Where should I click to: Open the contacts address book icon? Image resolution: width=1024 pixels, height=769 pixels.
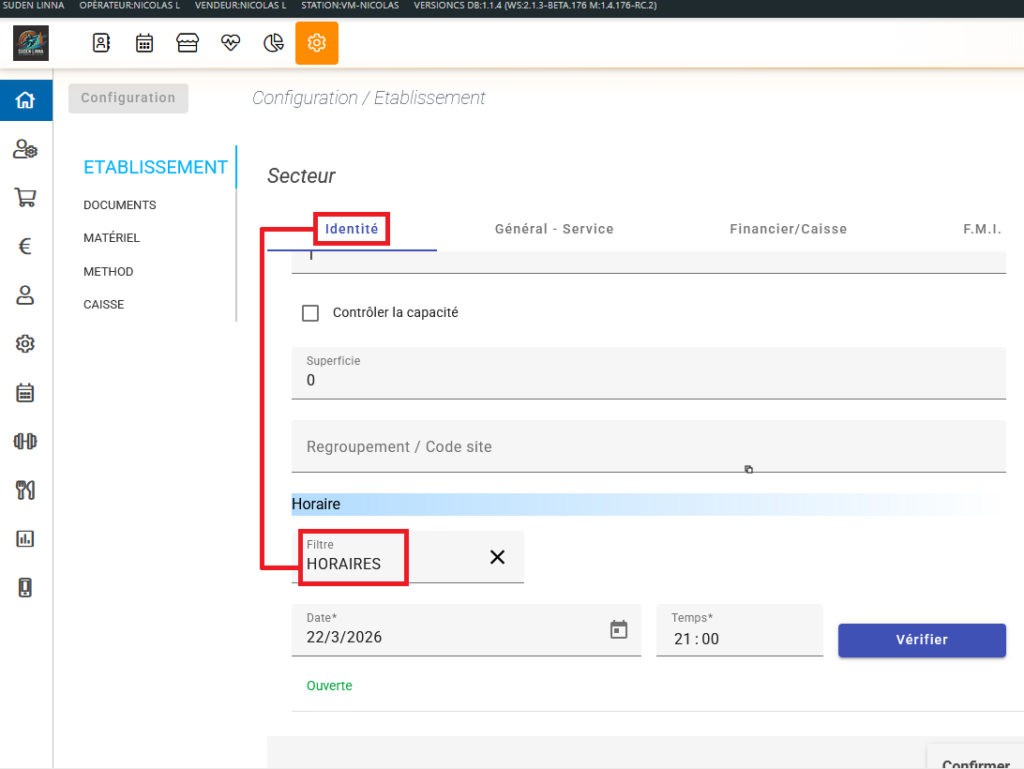pos(101,43)
